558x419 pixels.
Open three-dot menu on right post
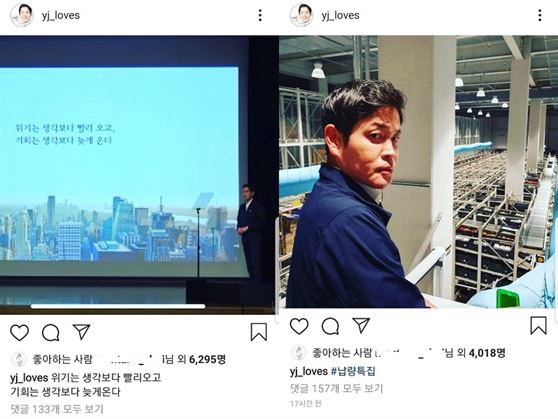[540, 15]
